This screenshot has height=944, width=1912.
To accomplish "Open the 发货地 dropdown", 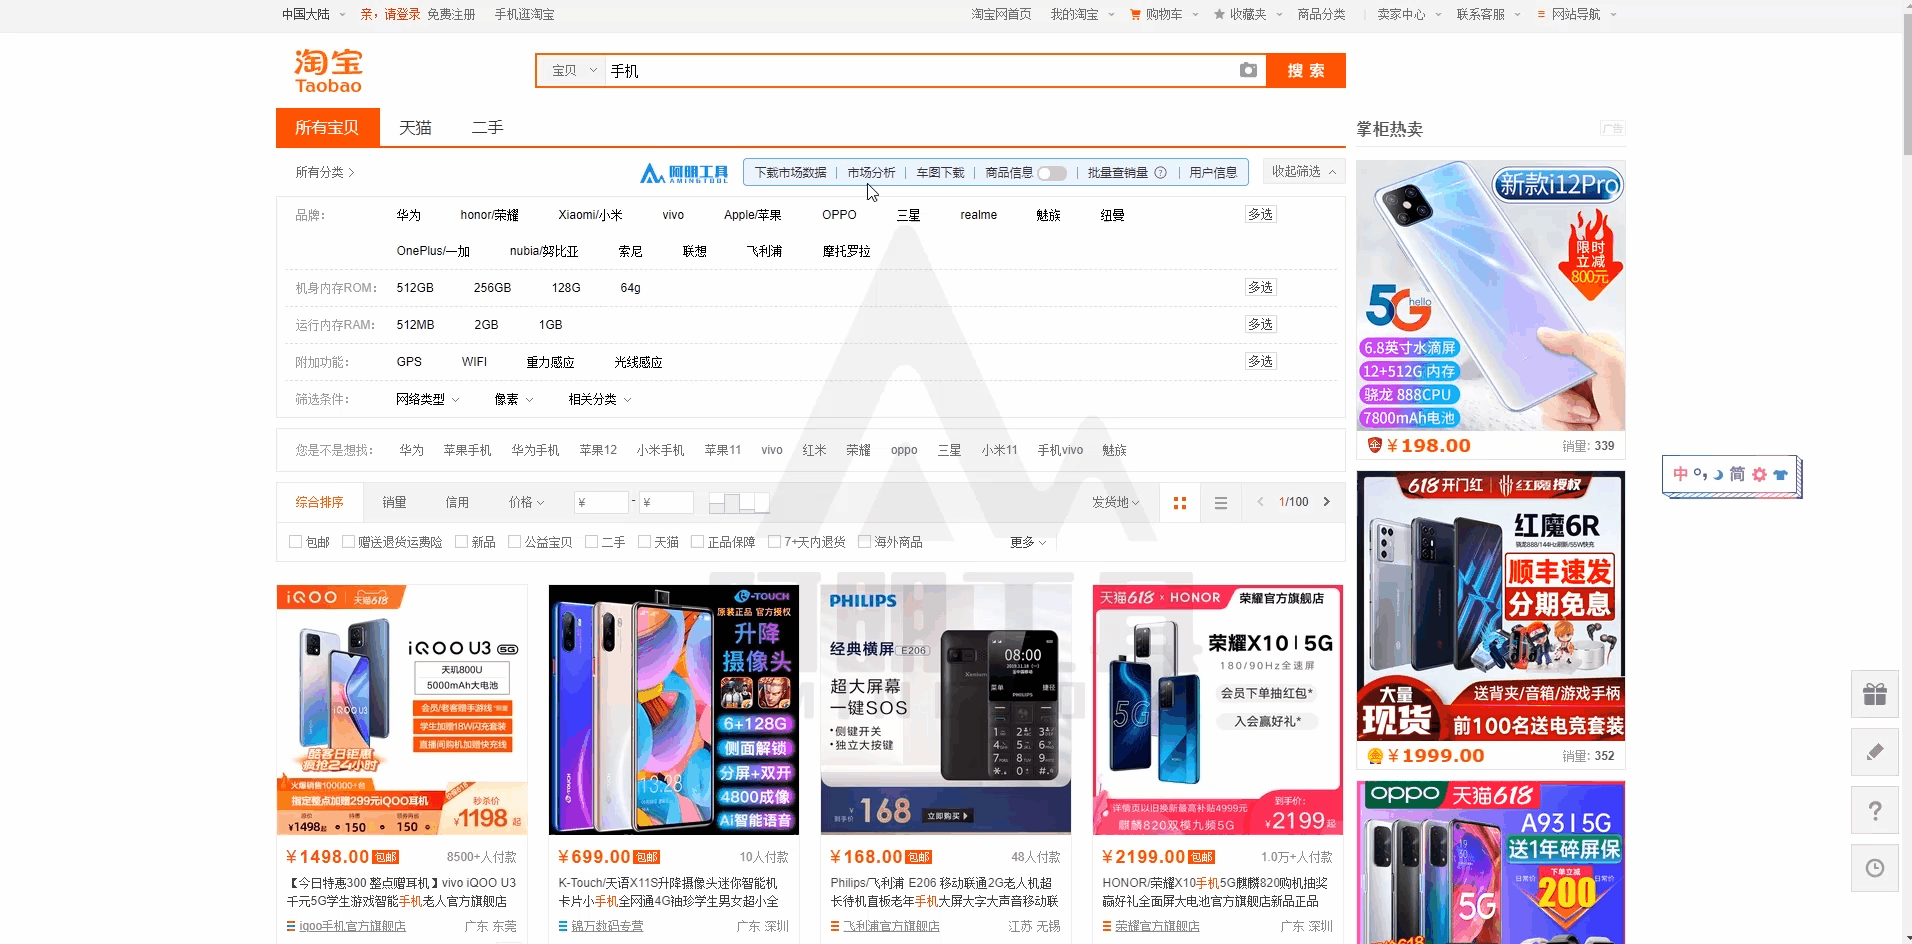I will 1115,502.
